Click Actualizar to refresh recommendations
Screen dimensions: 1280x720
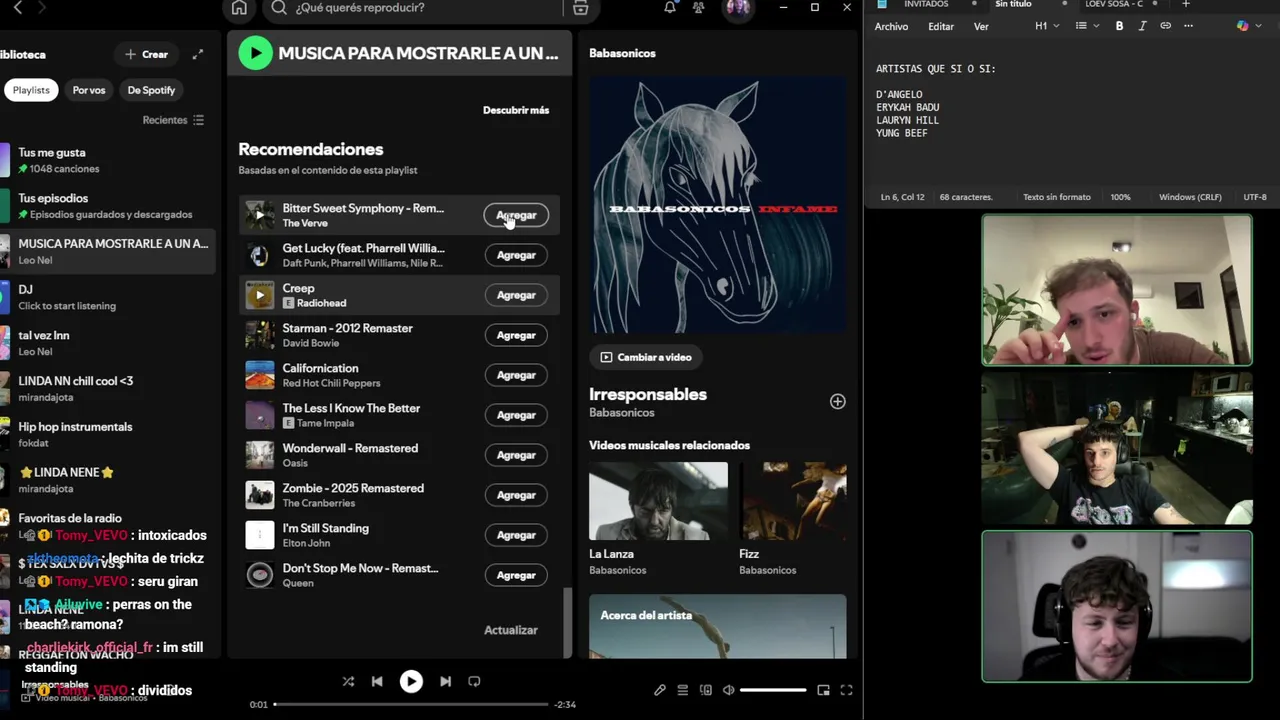coord(511,630)
